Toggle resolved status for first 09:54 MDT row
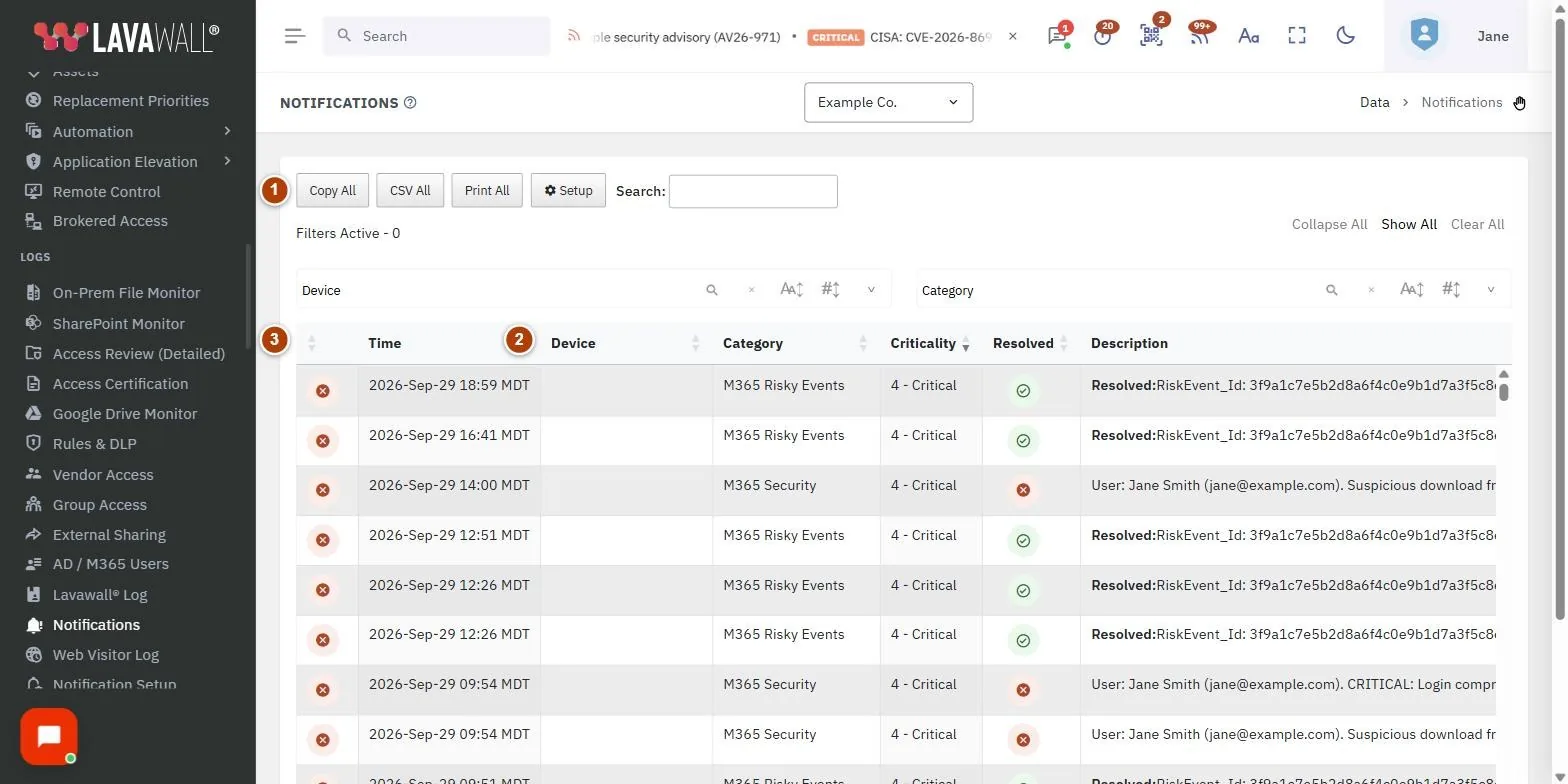This screenshot has height=784, width=1568. (1023, 690)
